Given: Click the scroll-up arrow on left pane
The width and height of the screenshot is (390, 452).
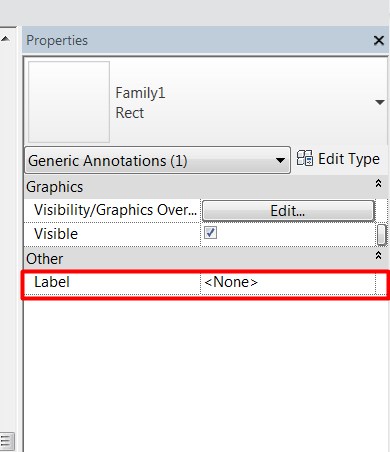Looking at the screenshot, I should [x=5, y=39].
